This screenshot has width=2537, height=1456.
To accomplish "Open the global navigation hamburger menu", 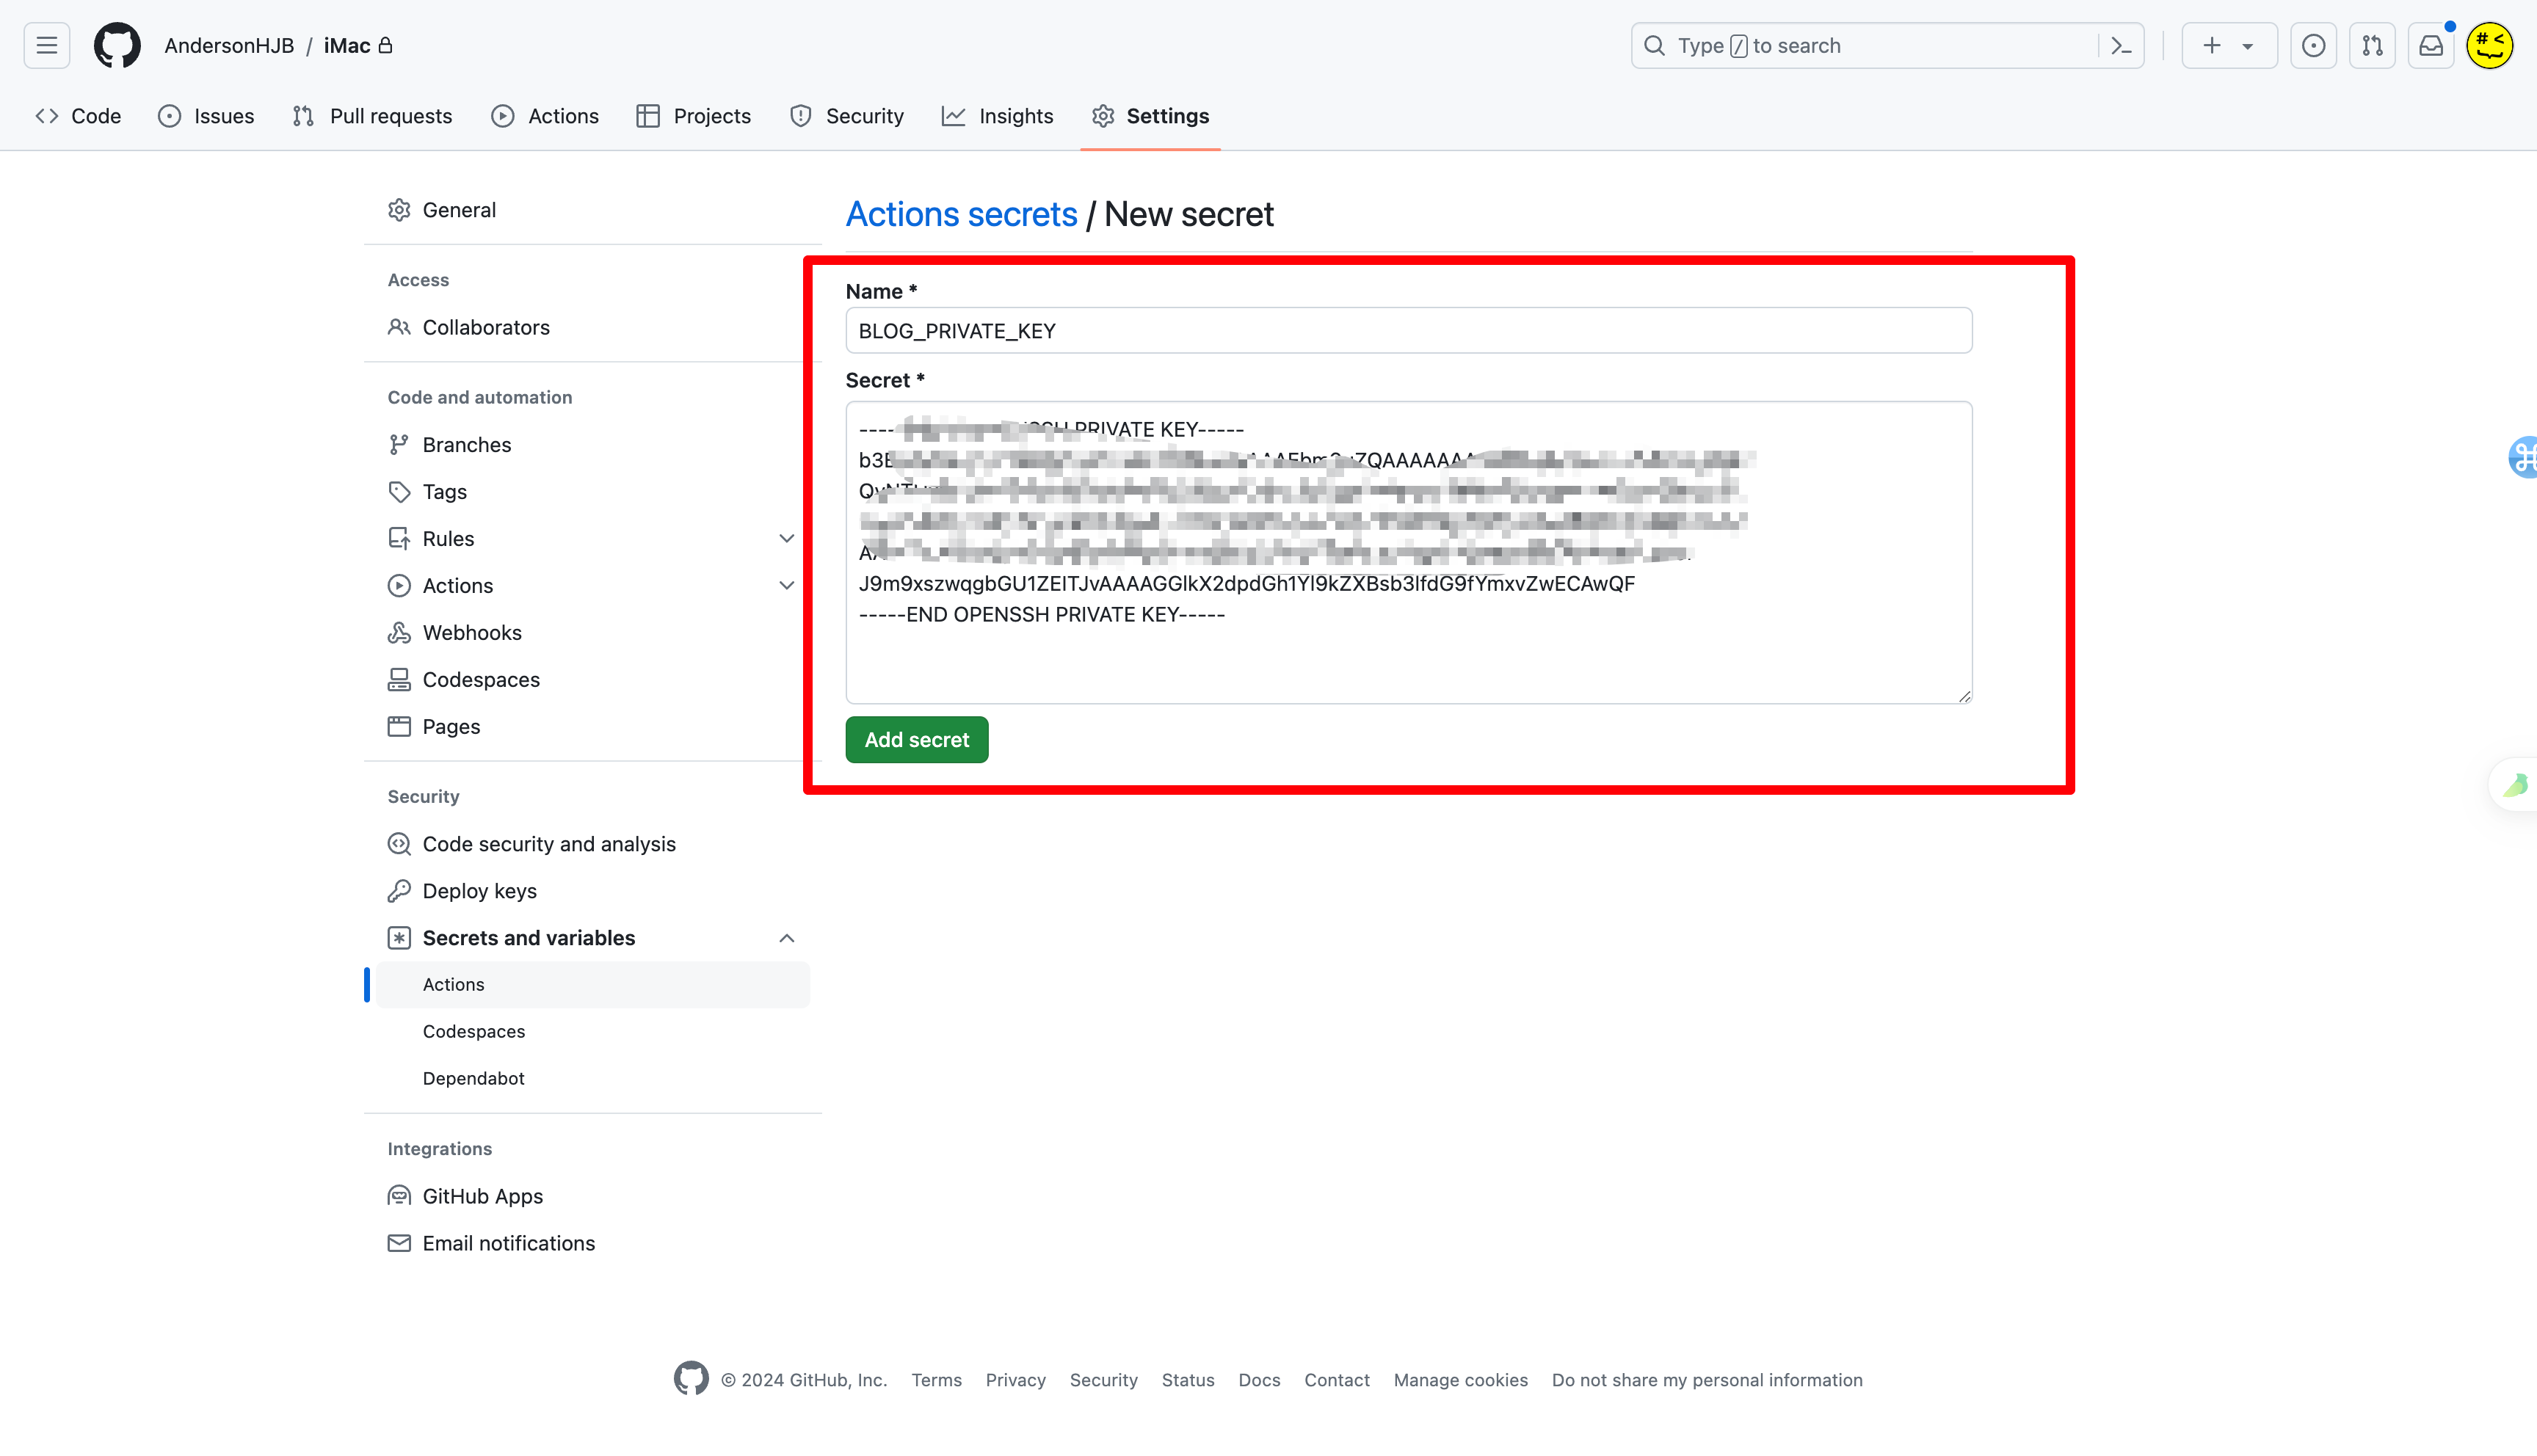I will click(x=47, y=46).
